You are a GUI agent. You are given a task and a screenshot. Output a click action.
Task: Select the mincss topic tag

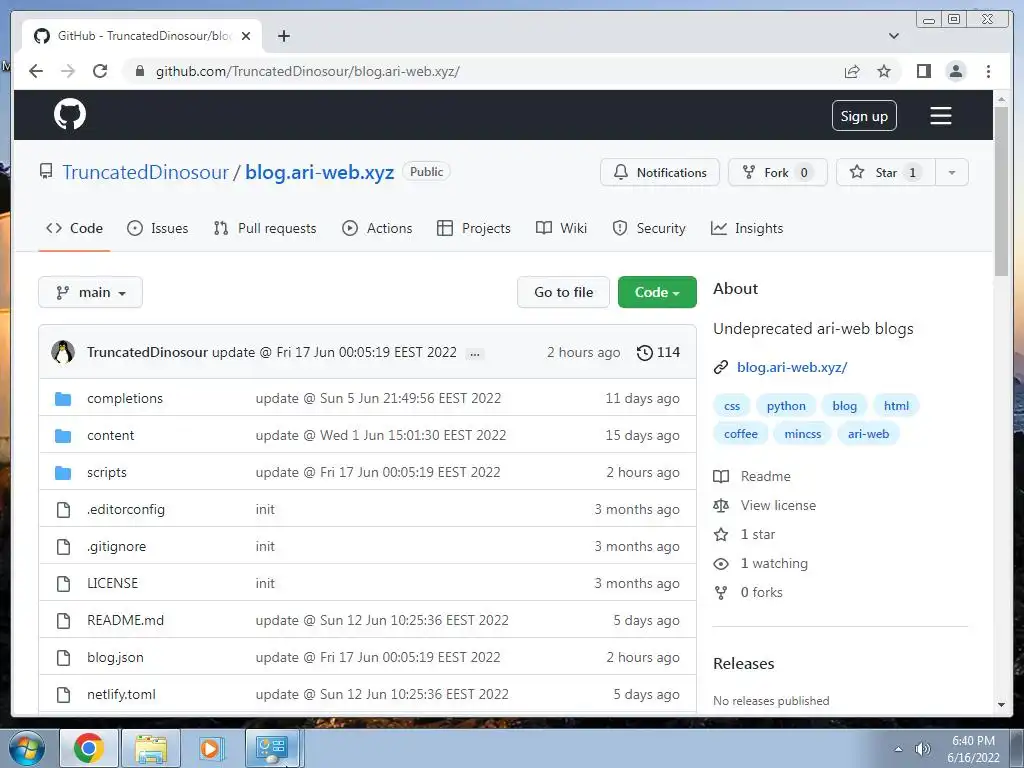coord(803,434)
